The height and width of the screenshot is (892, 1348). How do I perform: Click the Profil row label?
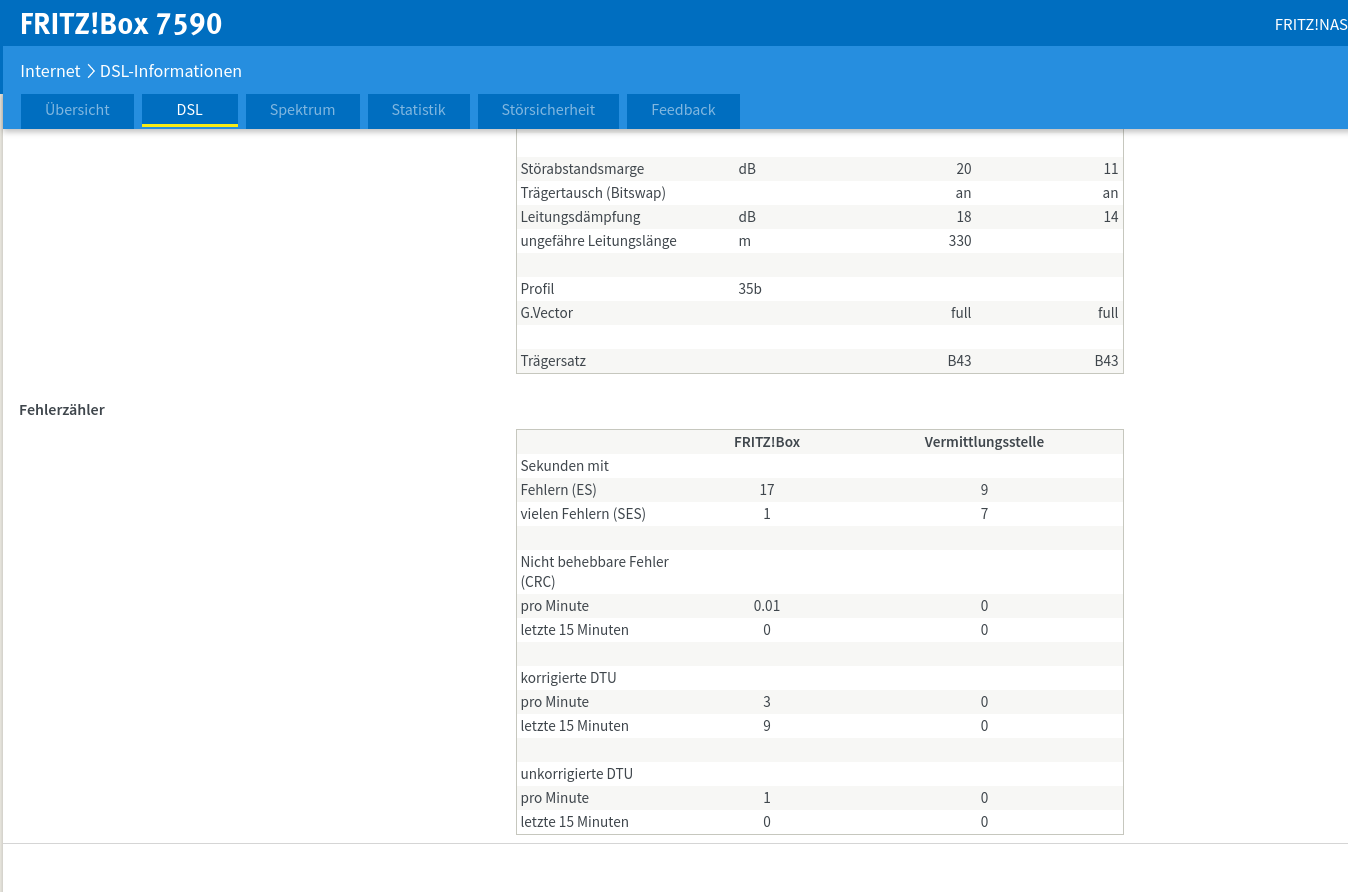537,289
